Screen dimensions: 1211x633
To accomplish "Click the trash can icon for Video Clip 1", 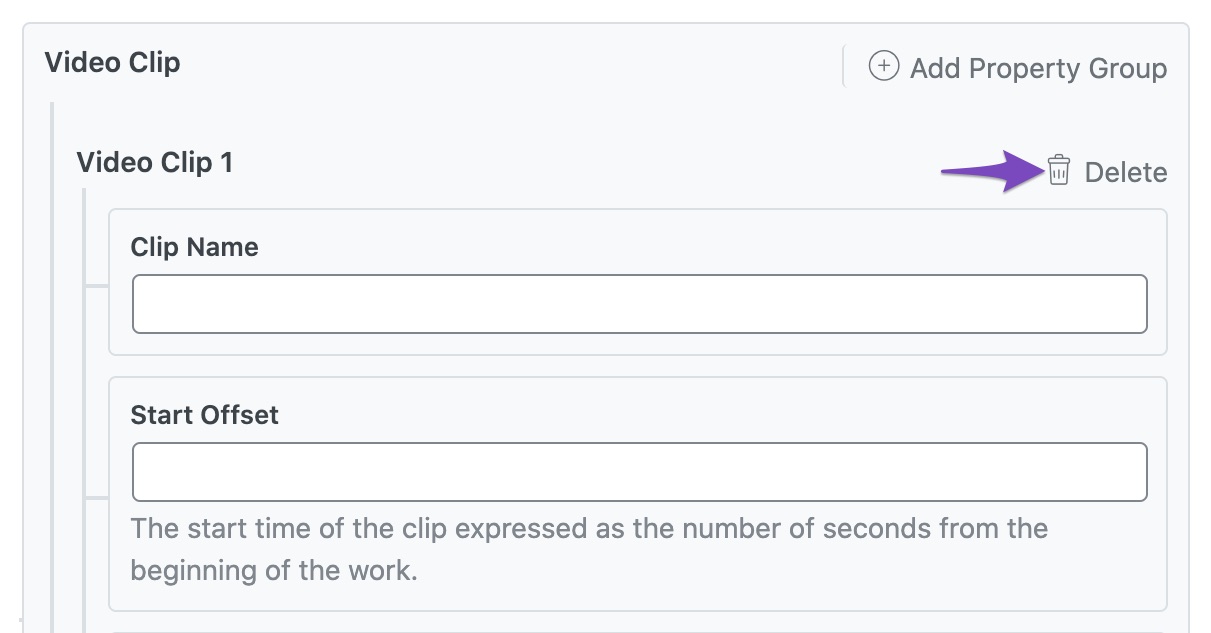I will (1059, 171).
